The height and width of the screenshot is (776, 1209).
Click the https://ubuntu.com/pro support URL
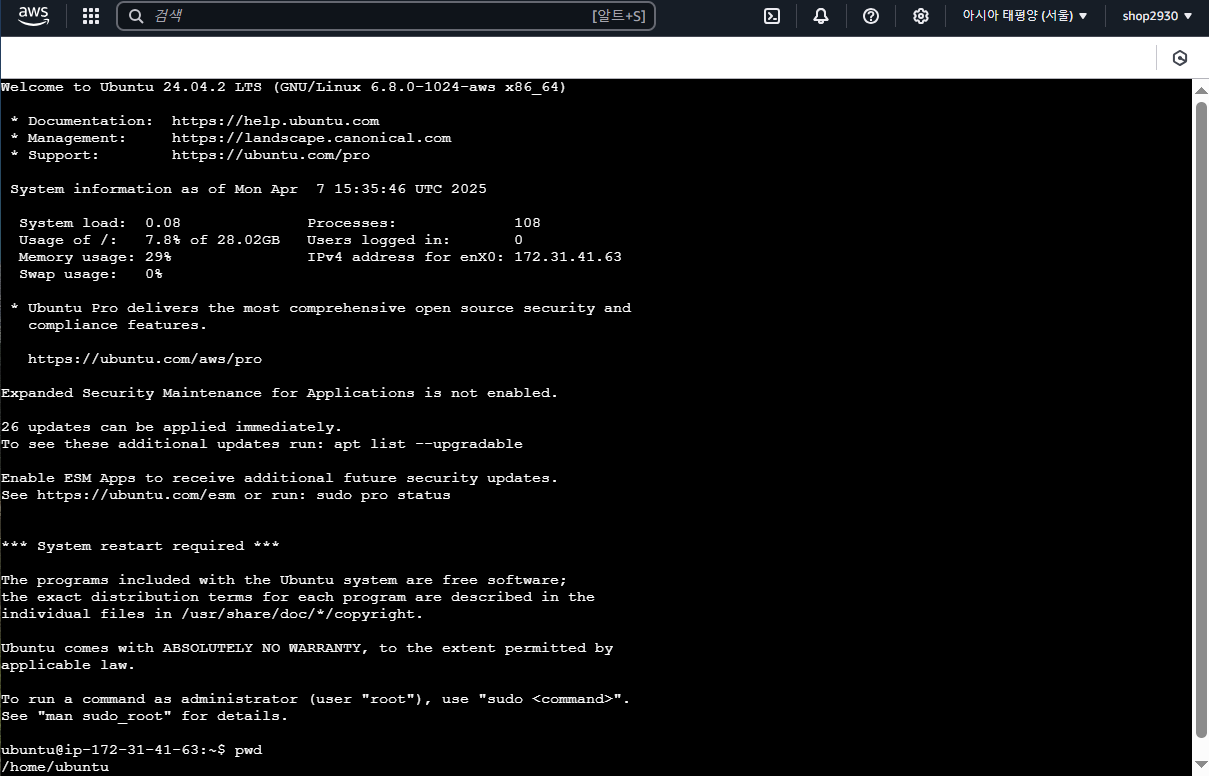point(271,155)
